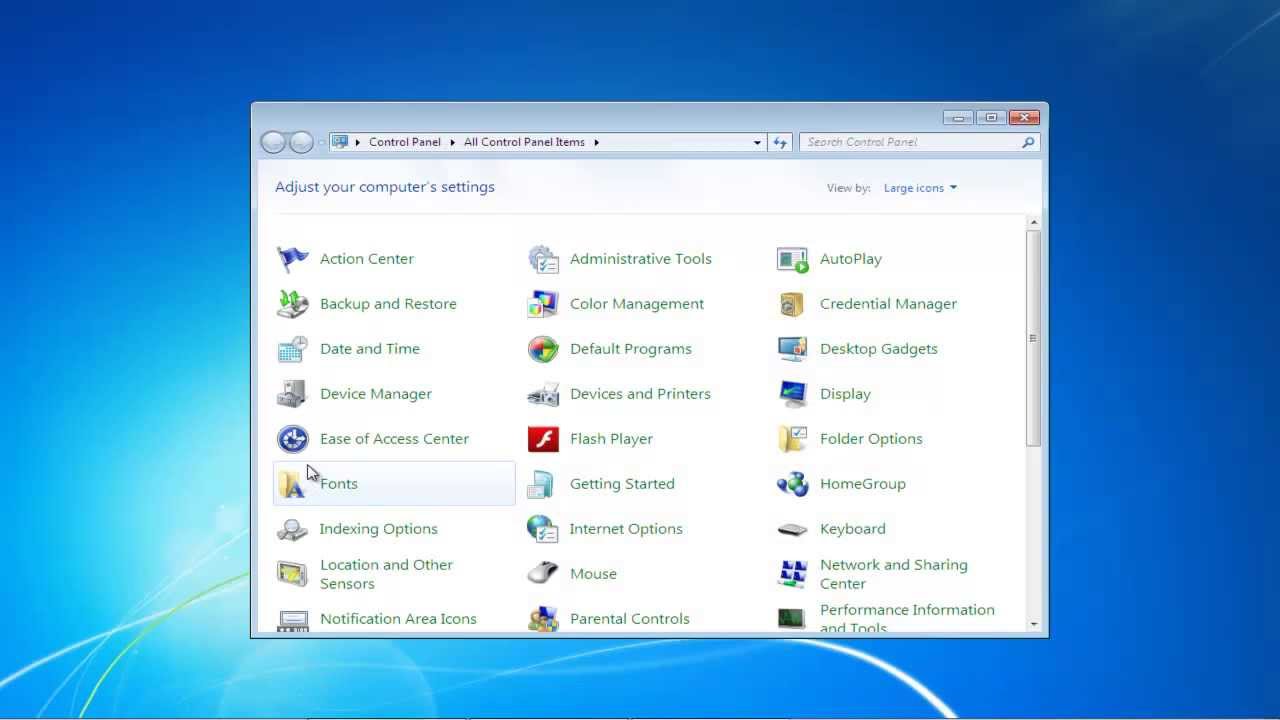The image size is (1280, 720).
Task: Open the Administrative Tools gear icon
Action: click(543, 259)
